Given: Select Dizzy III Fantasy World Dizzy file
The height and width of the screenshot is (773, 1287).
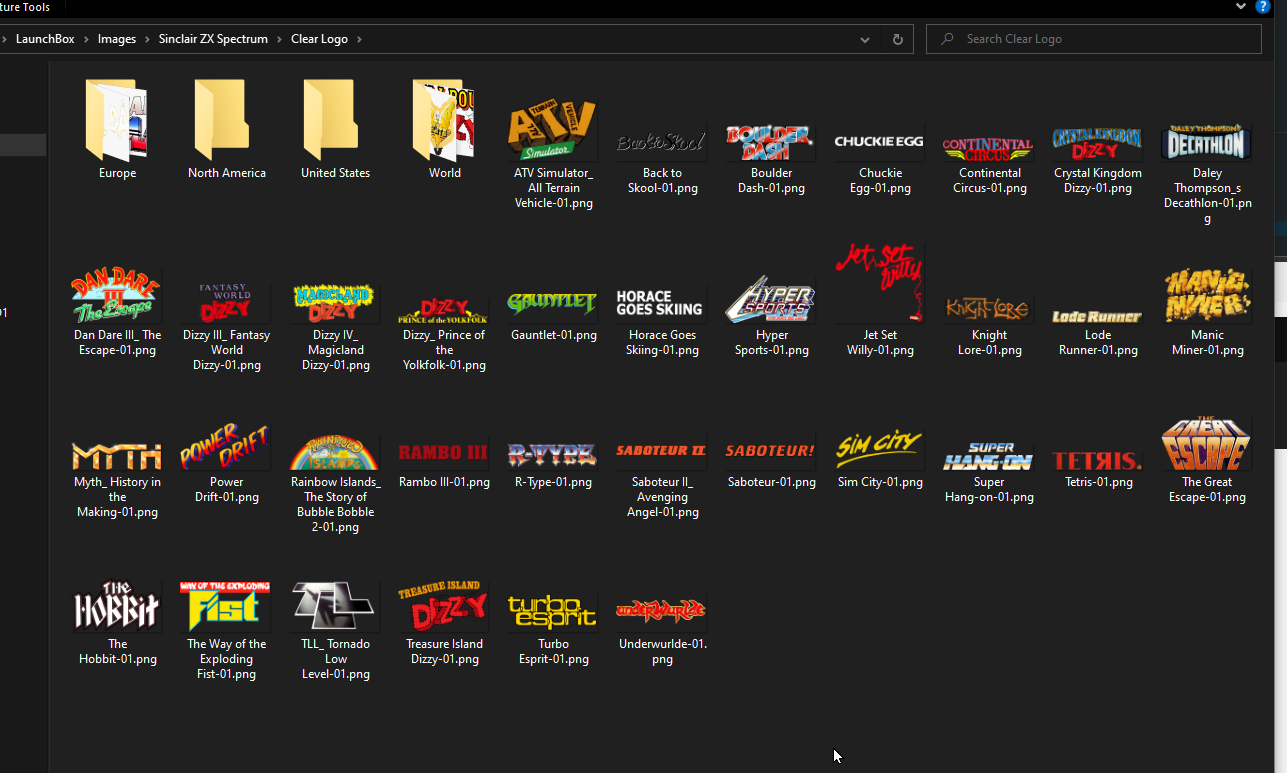Looking at the screenshot, I should [227, 327].
